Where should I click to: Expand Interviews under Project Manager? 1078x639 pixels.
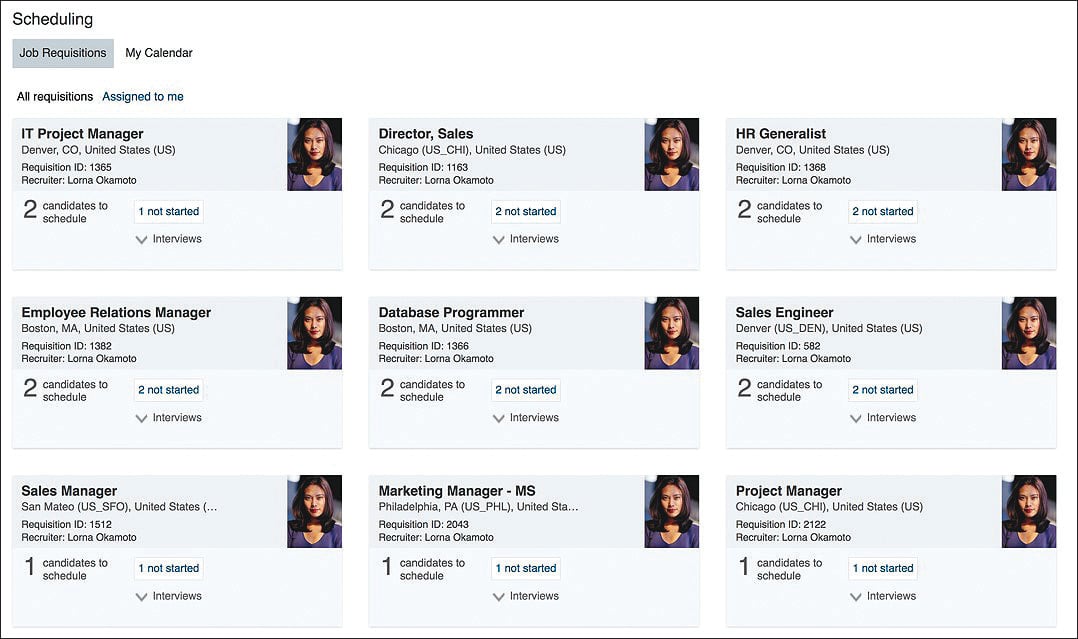pyautogui.click(x=883, y=595)
